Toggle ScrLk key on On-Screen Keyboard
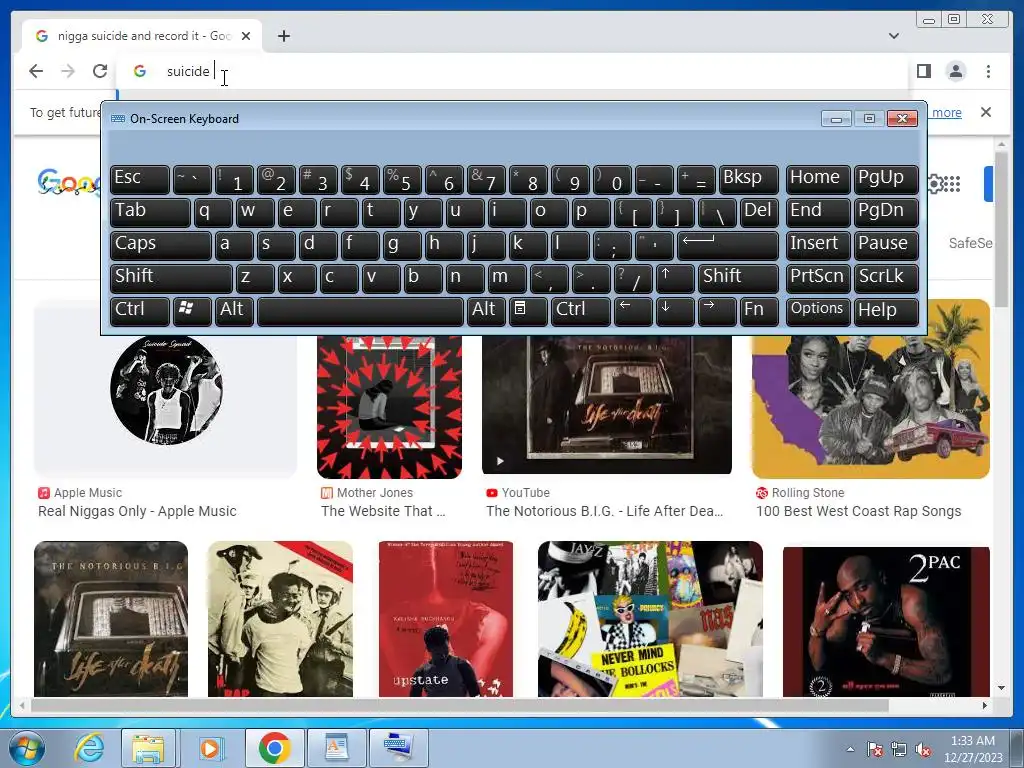 pyautogui.click(x=886, y=278)
